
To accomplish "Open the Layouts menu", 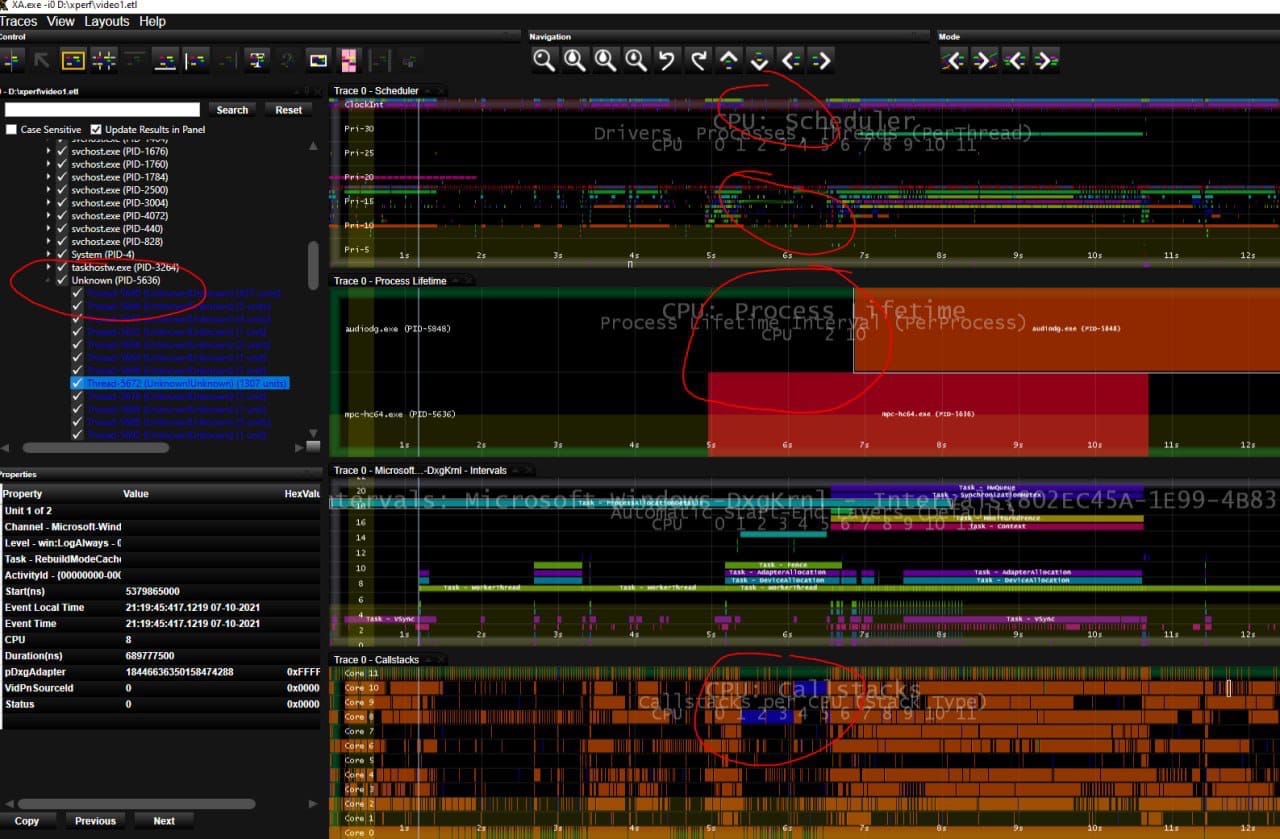I will (107, 21).
